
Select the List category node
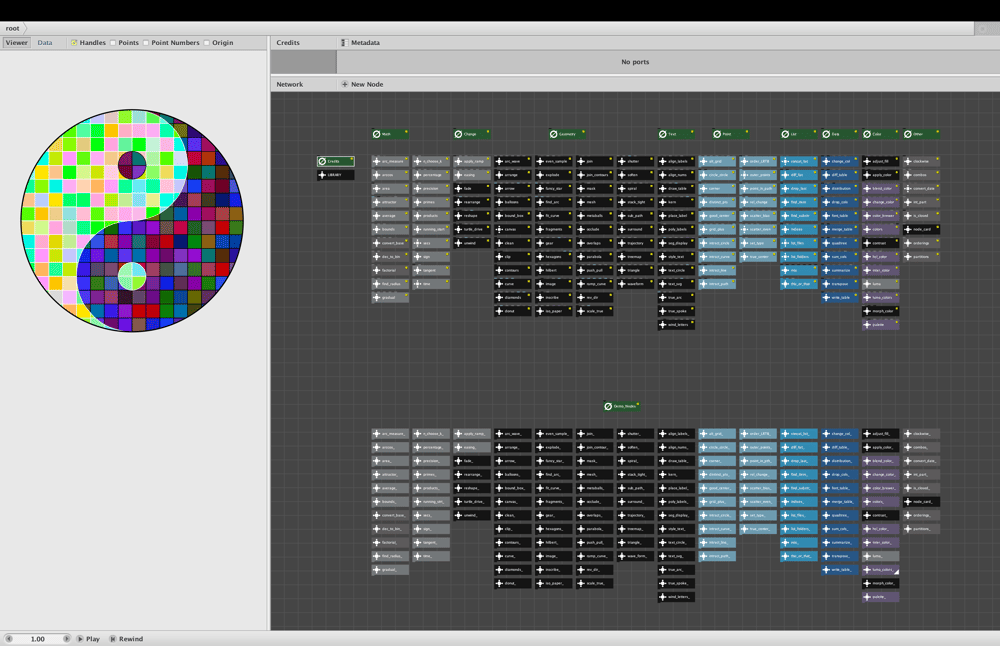point(798,134)
